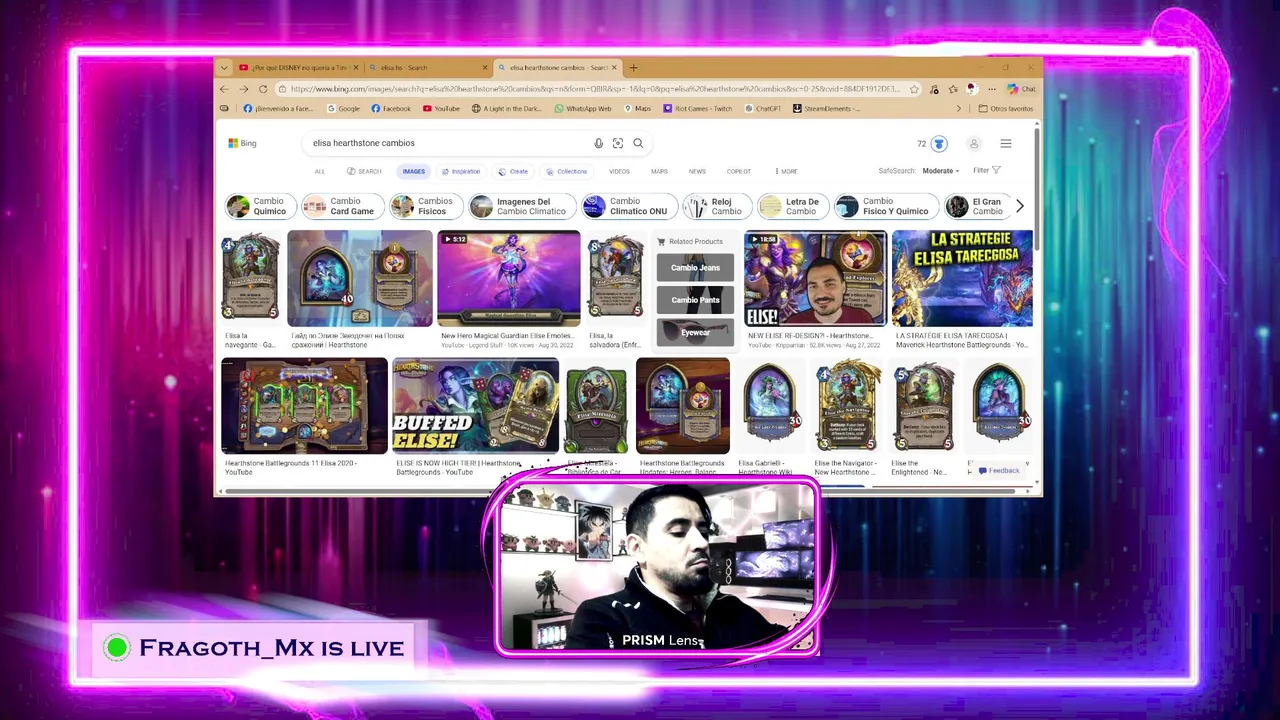The height and width of the screenshot is (720, 1280).
Task: Select the COPILOT search tab
Action: point(738,171)
